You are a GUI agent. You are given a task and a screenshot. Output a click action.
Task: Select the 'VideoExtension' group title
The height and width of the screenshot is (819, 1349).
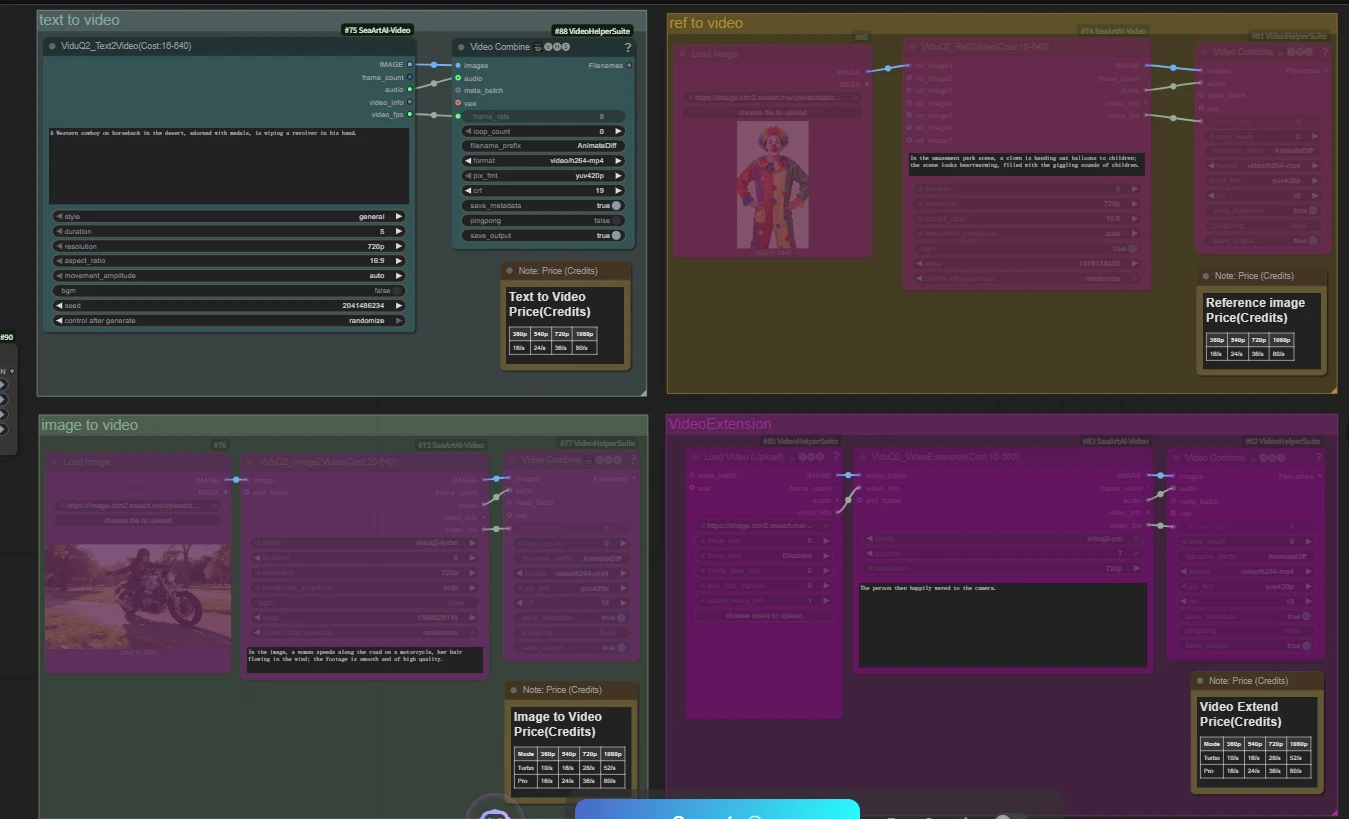[x=720, y=424]
